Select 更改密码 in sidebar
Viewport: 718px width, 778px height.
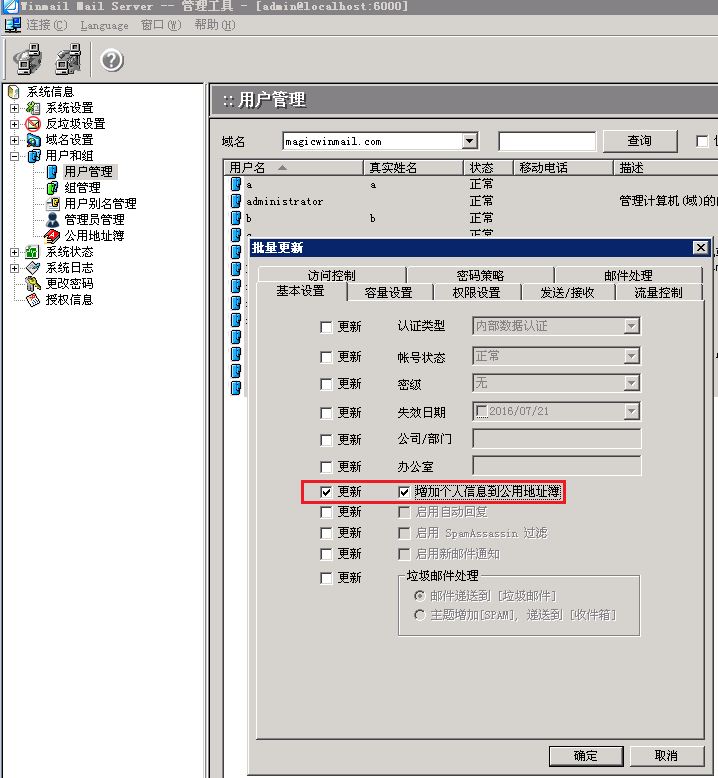coord(68,284)
